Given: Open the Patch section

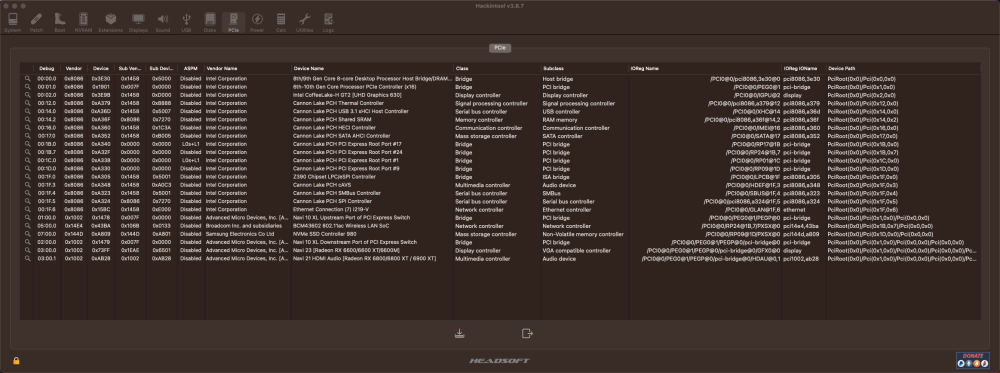Looking at the screenshot, I should point(36,22).
